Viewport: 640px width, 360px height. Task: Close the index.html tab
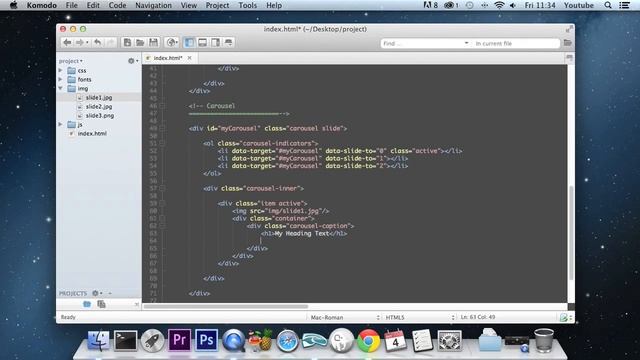[x=189, y=58]
